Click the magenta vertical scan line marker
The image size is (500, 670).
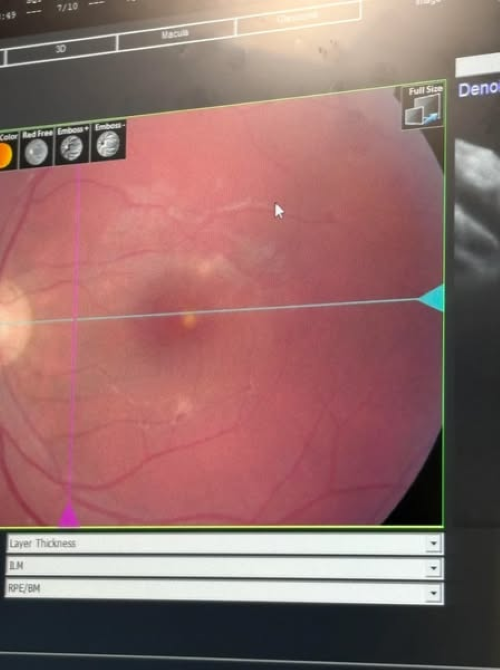coord(68,515)
